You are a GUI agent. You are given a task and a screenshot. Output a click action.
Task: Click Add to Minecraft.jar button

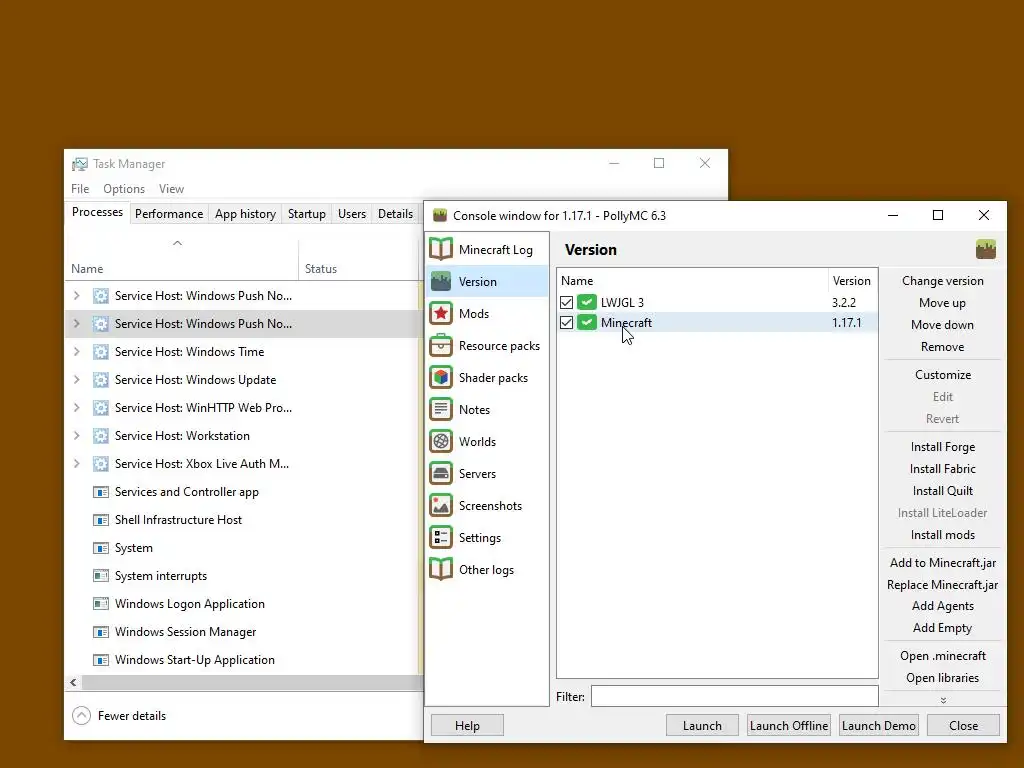click(x=942, y=562)
